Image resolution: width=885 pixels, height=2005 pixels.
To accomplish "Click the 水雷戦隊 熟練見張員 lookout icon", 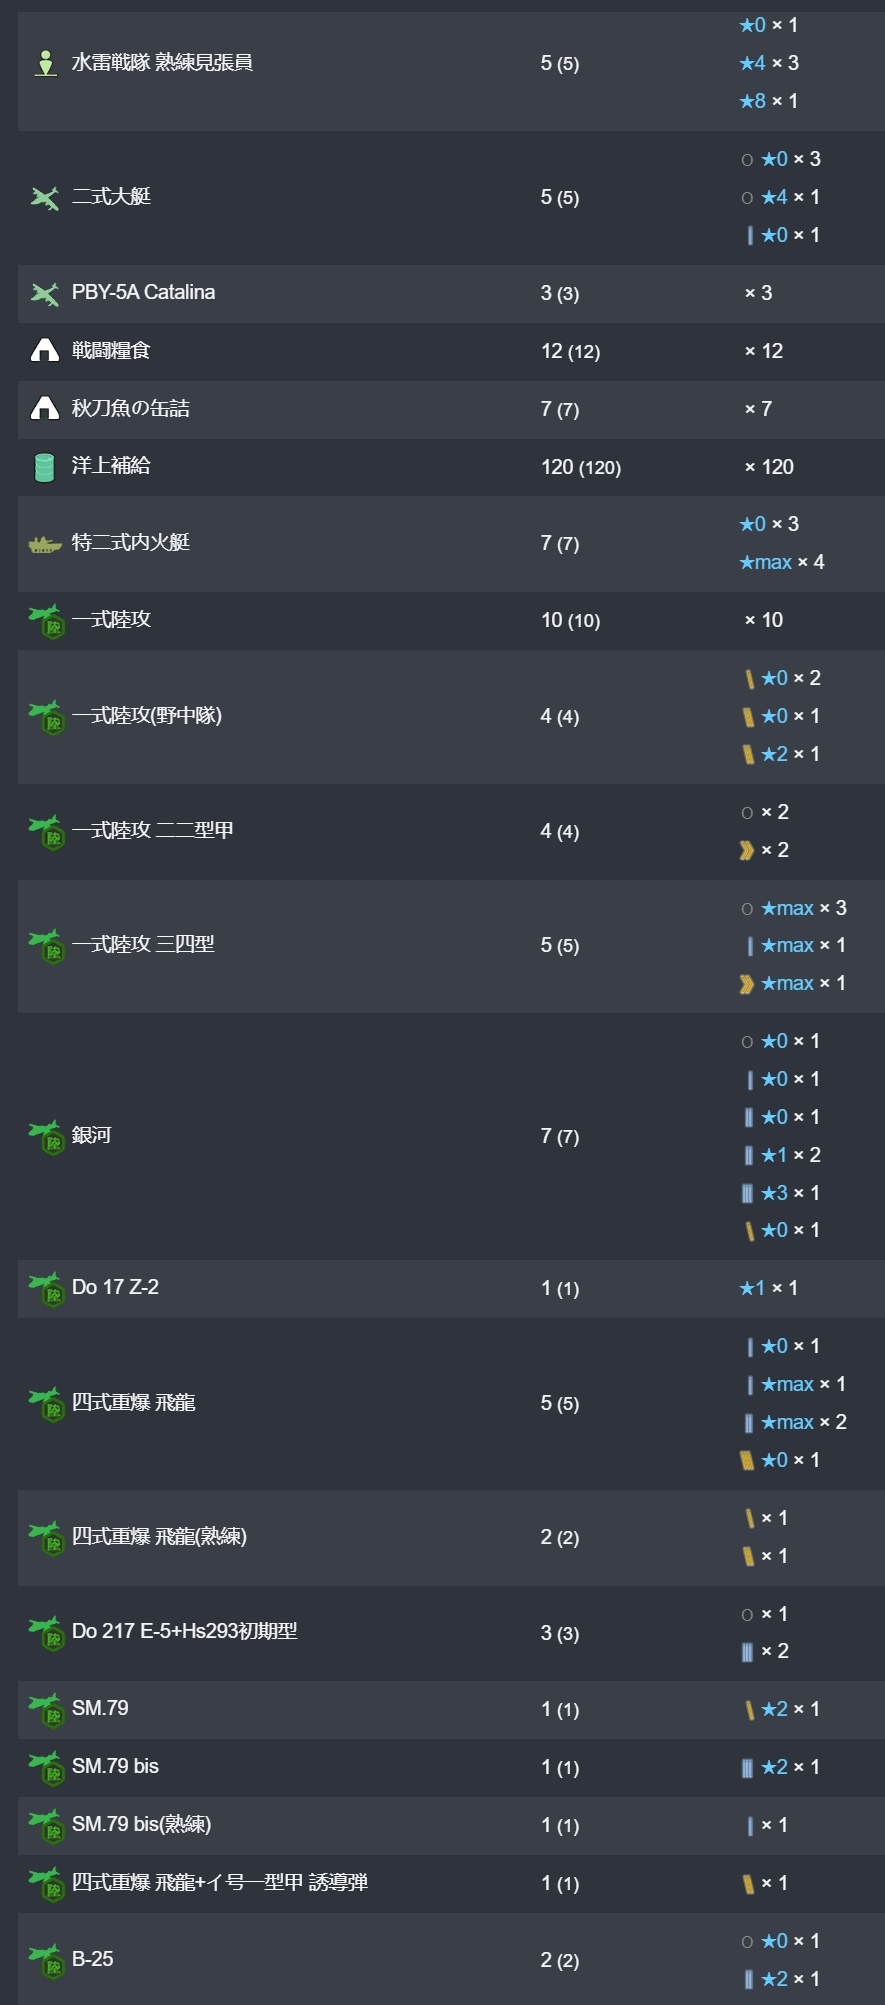I will coord(45,63).
